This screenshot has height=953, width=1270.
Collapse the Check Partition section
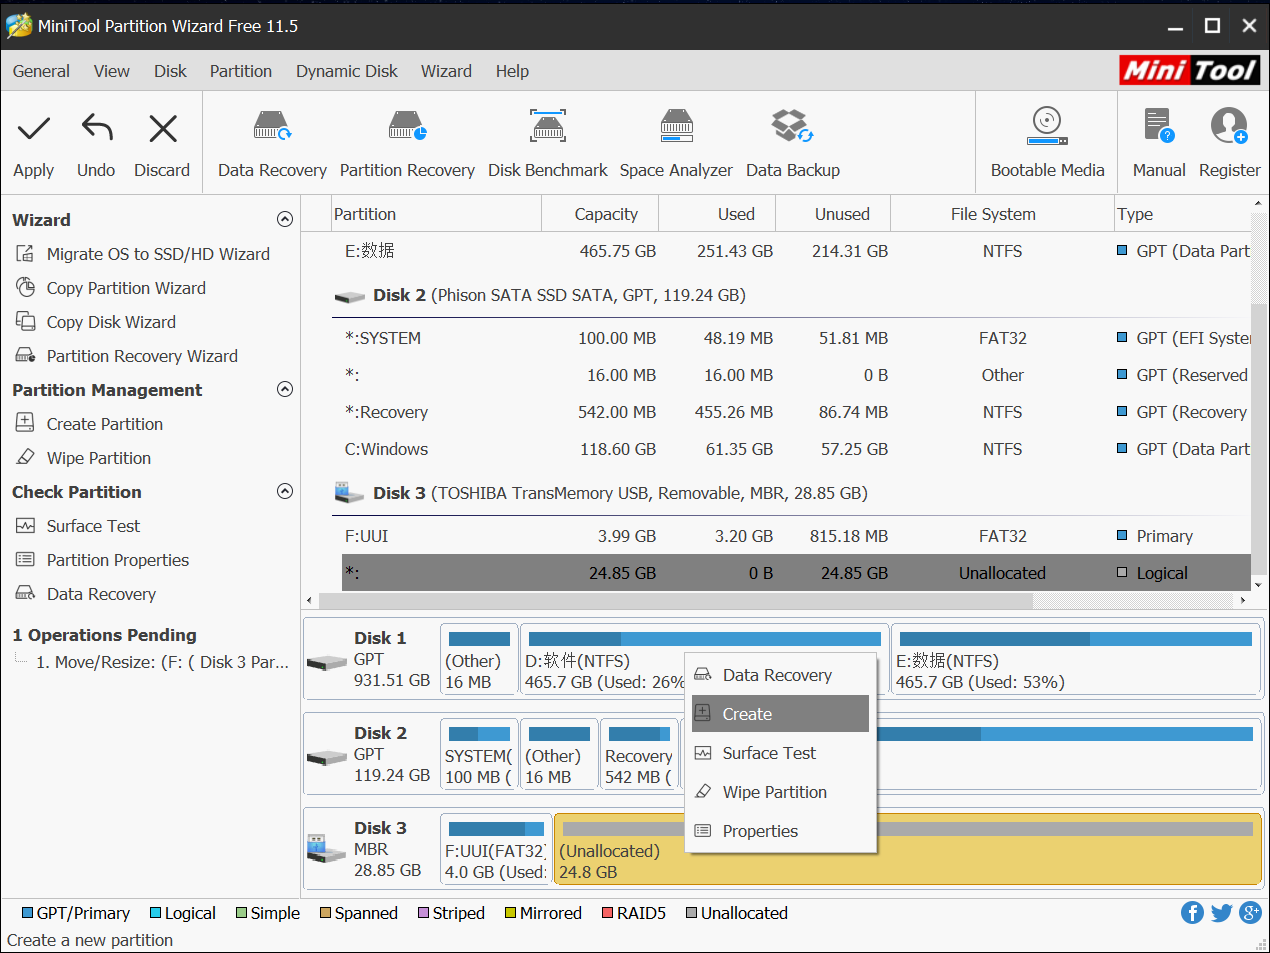(285, 492)
